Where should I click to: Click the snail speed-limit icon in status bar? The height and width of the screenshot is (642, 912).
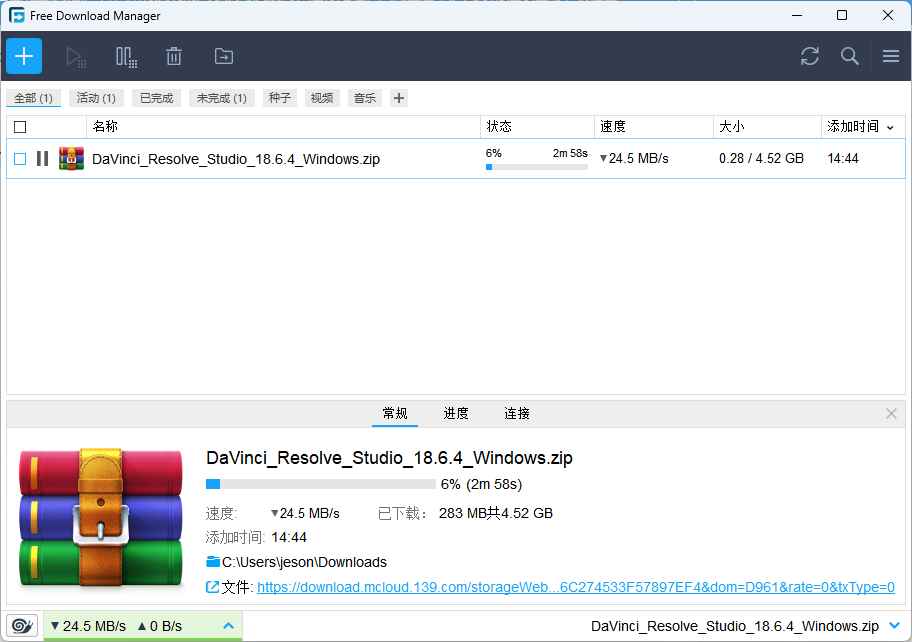point(20,626)
